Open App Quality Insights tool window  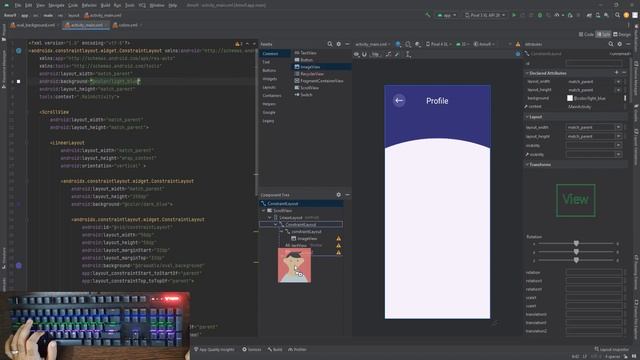(x=214, y=349)
